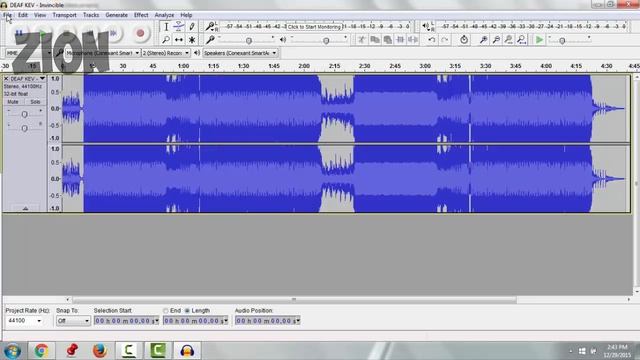Screen dimensions: 640x360
Task: Select the Multi-Tool asterisk icon
Action: coord(191,40)
